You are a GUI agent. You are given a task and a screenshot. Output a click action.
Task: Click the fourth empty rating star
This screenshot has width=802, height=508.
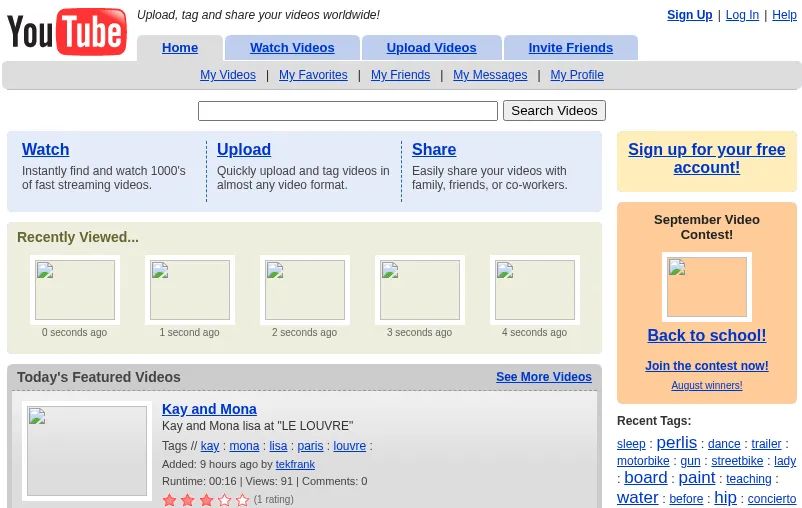click(225, 500)
